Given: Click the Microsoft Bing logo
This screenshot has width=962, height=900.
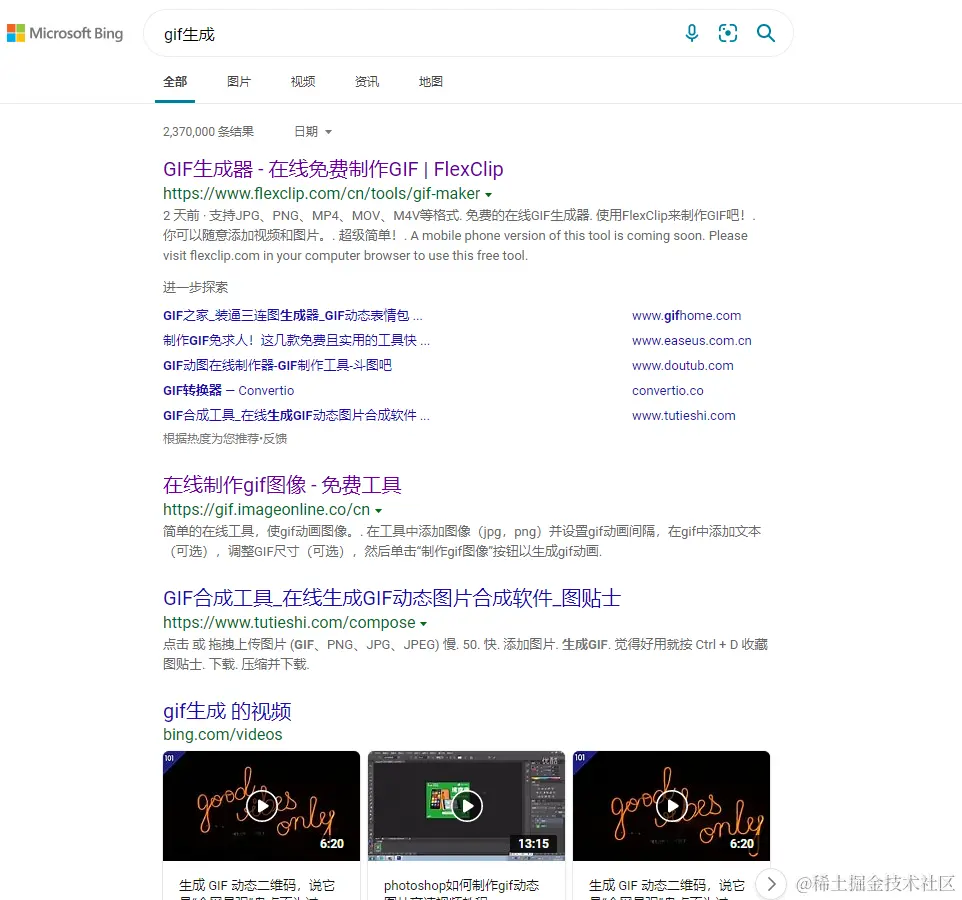Looking at the screenshot, I should coord(65,33).
